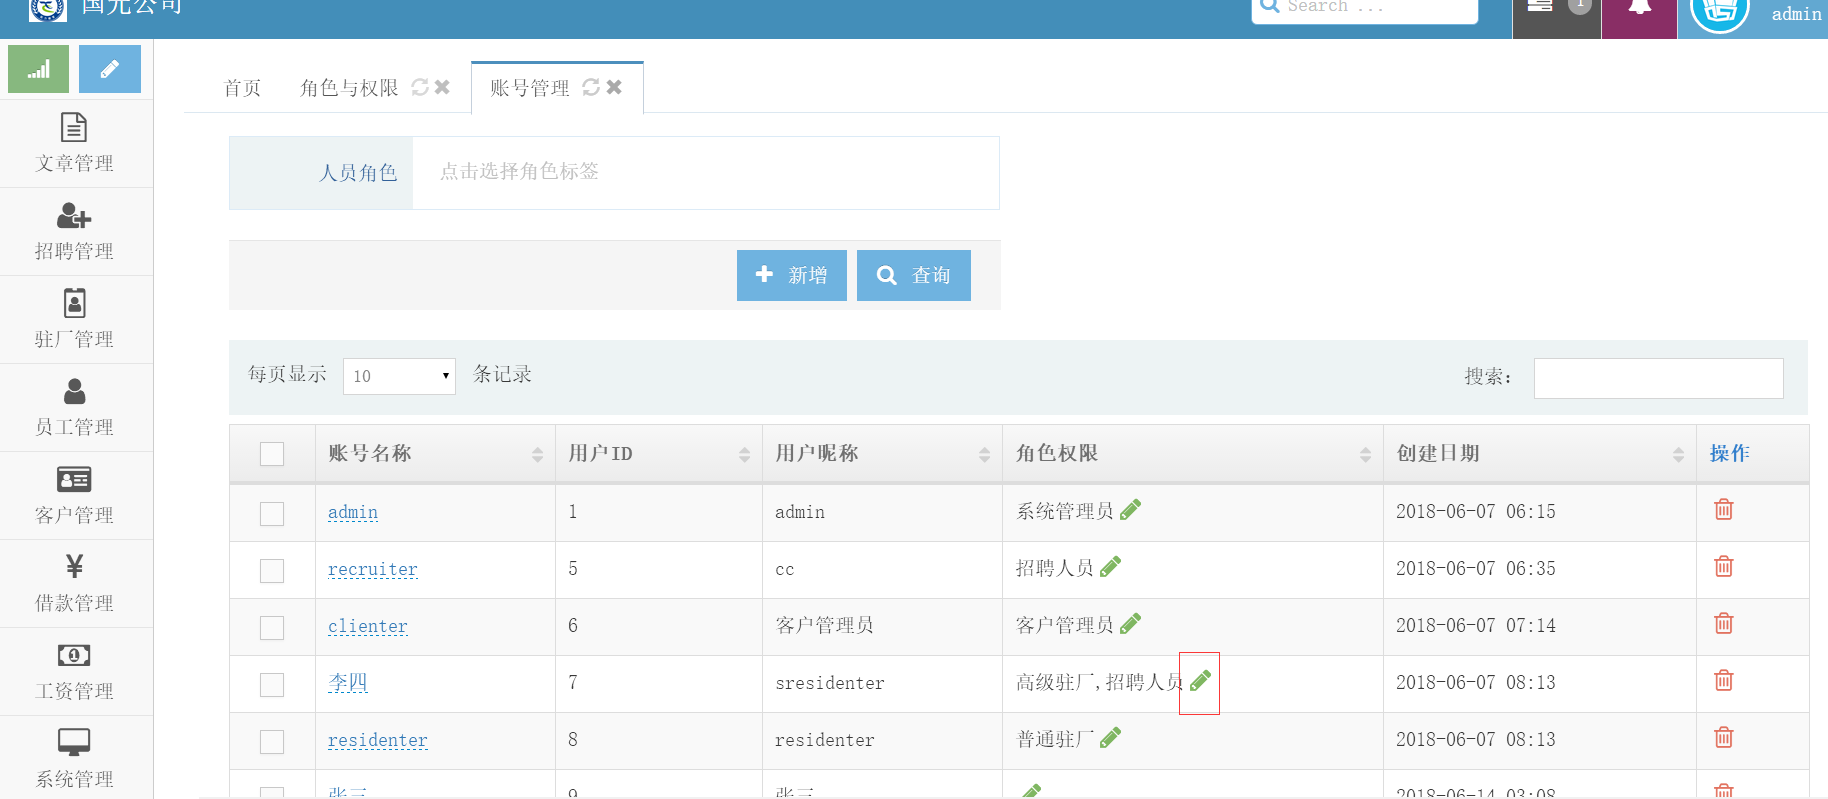The width and height of the screenshot is (1828, 799).
Task: Check the residenter row checkbox
Action: [x=272, y=742]
